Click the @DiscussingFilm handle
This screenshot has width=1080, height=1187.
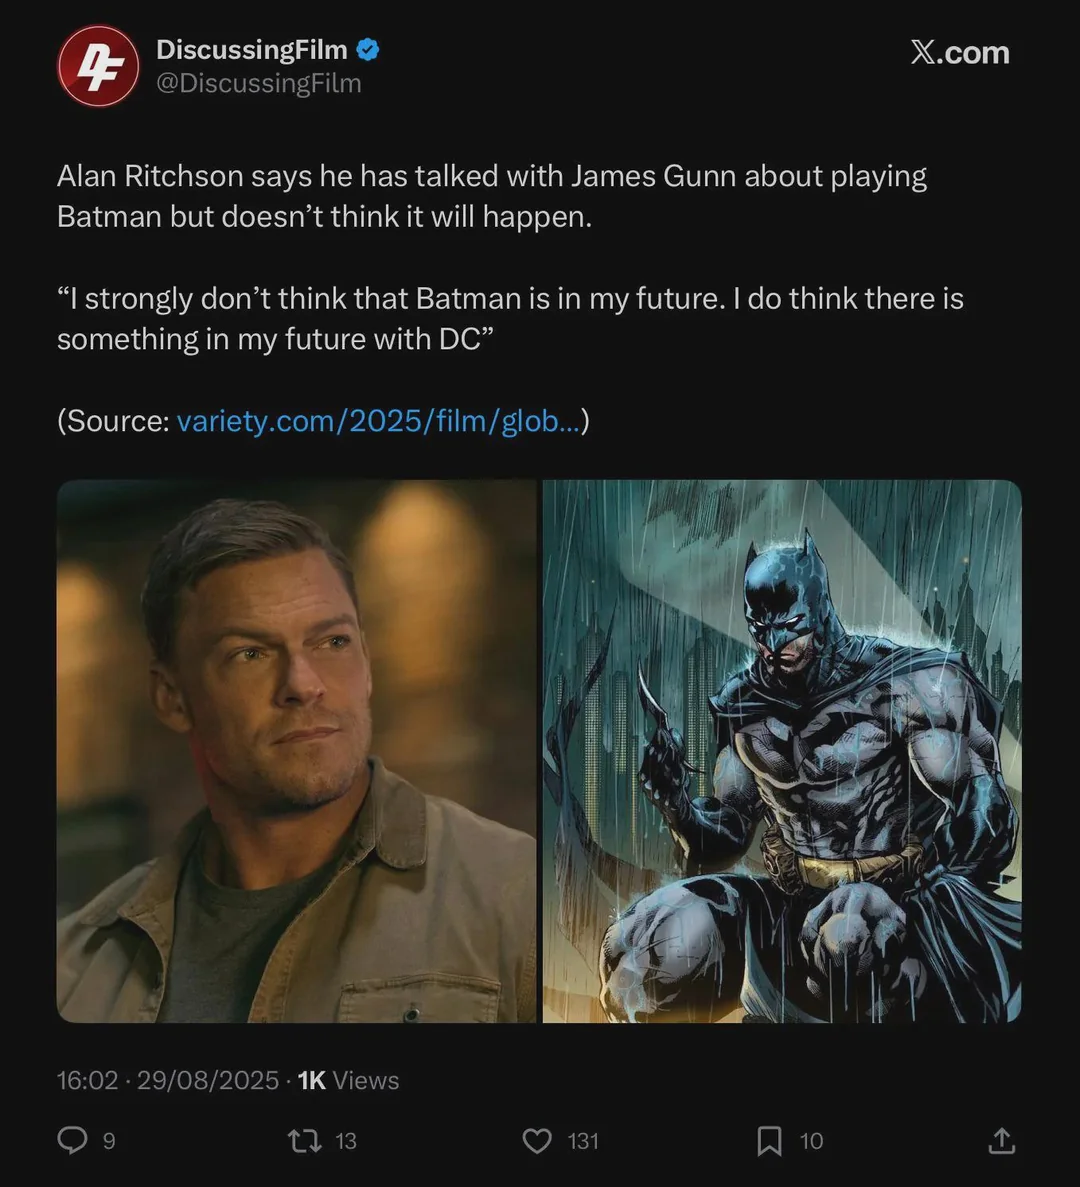[x=258, y=83]
